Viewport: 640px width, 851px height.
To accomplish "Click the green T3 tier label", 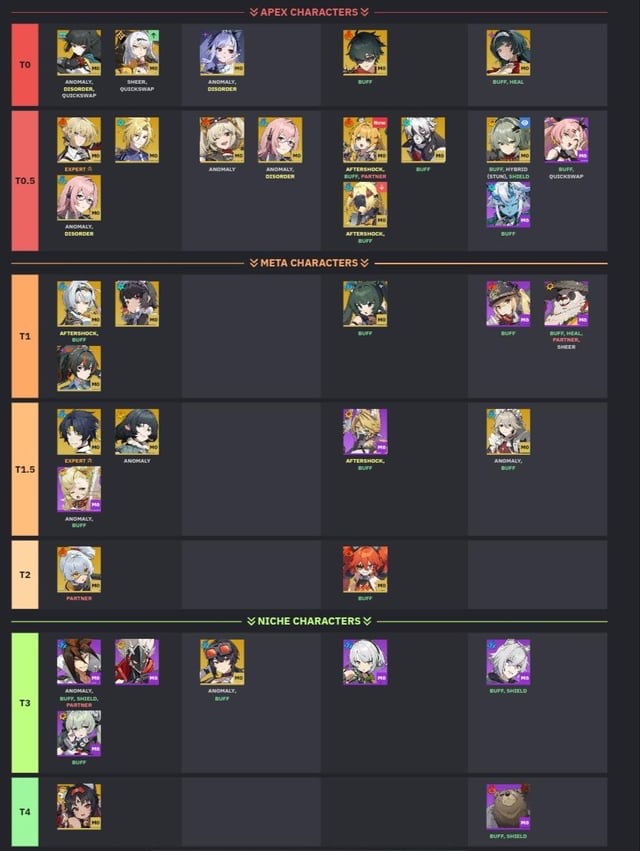I will pos(25,703).
